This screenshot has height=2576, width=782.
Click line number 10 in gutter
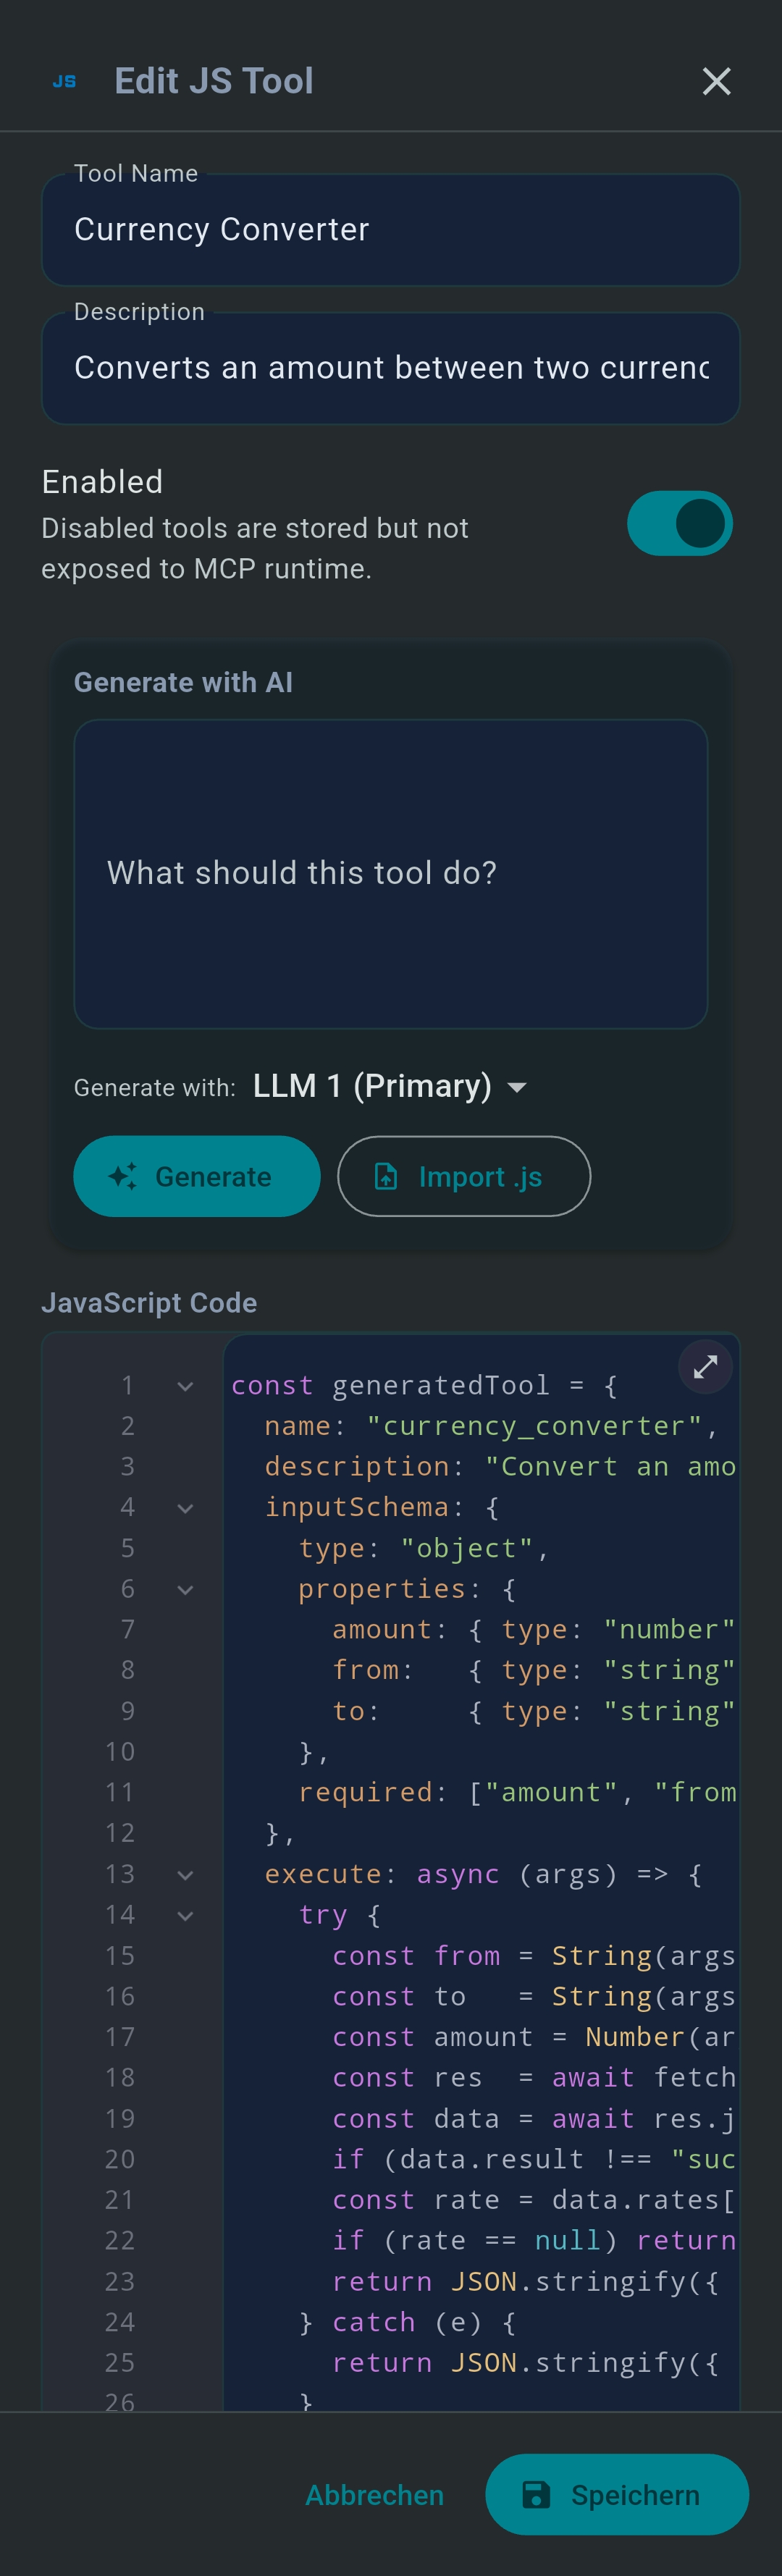(120, 1752)
